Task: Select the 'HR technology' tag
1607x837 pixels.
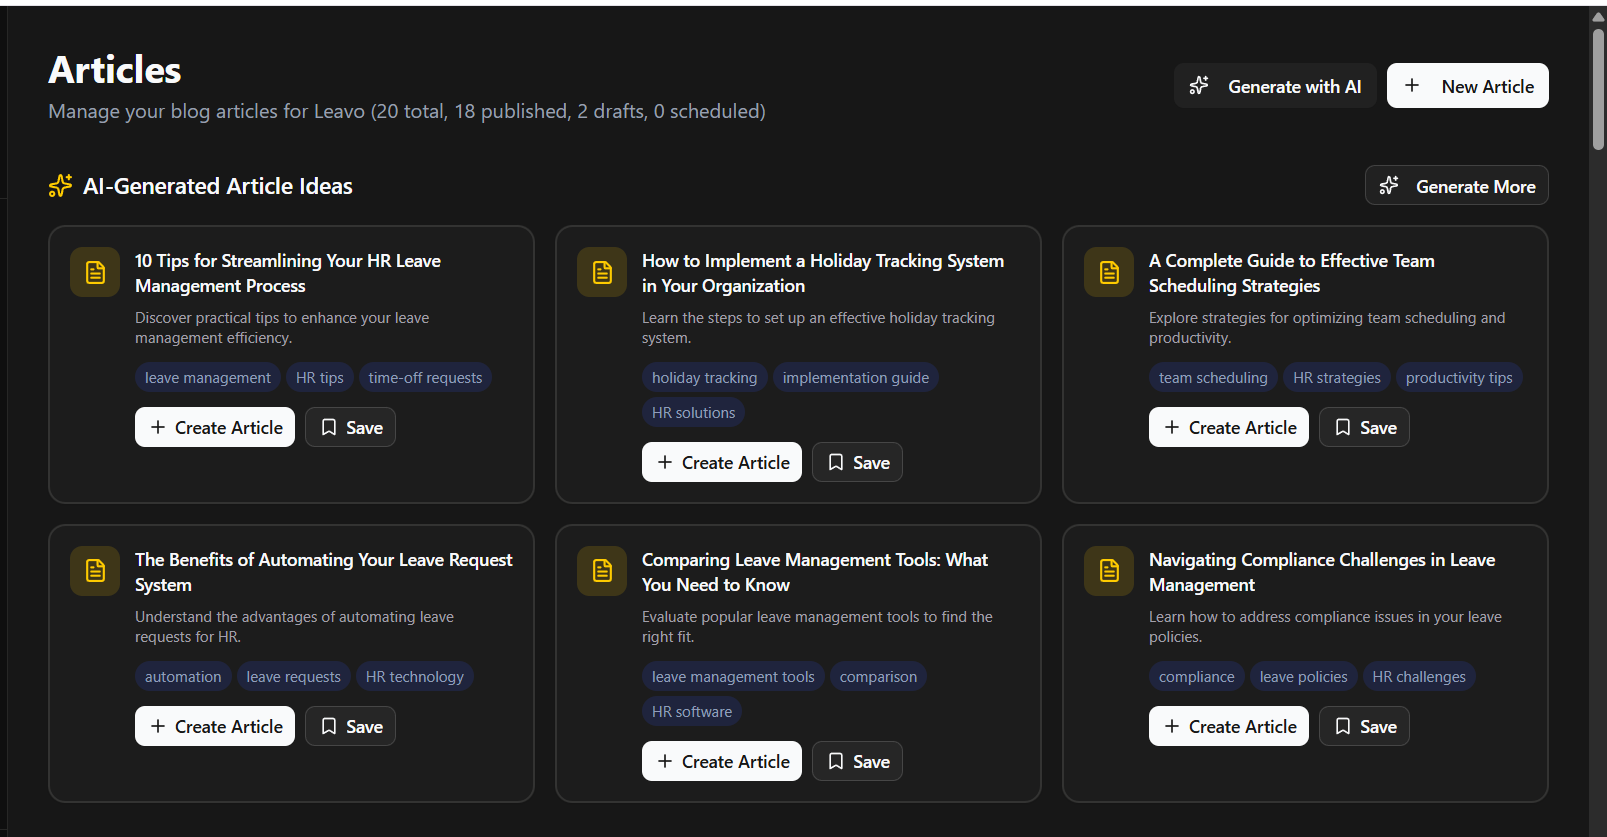Action: pyautogui.click(x=415, y=676)
